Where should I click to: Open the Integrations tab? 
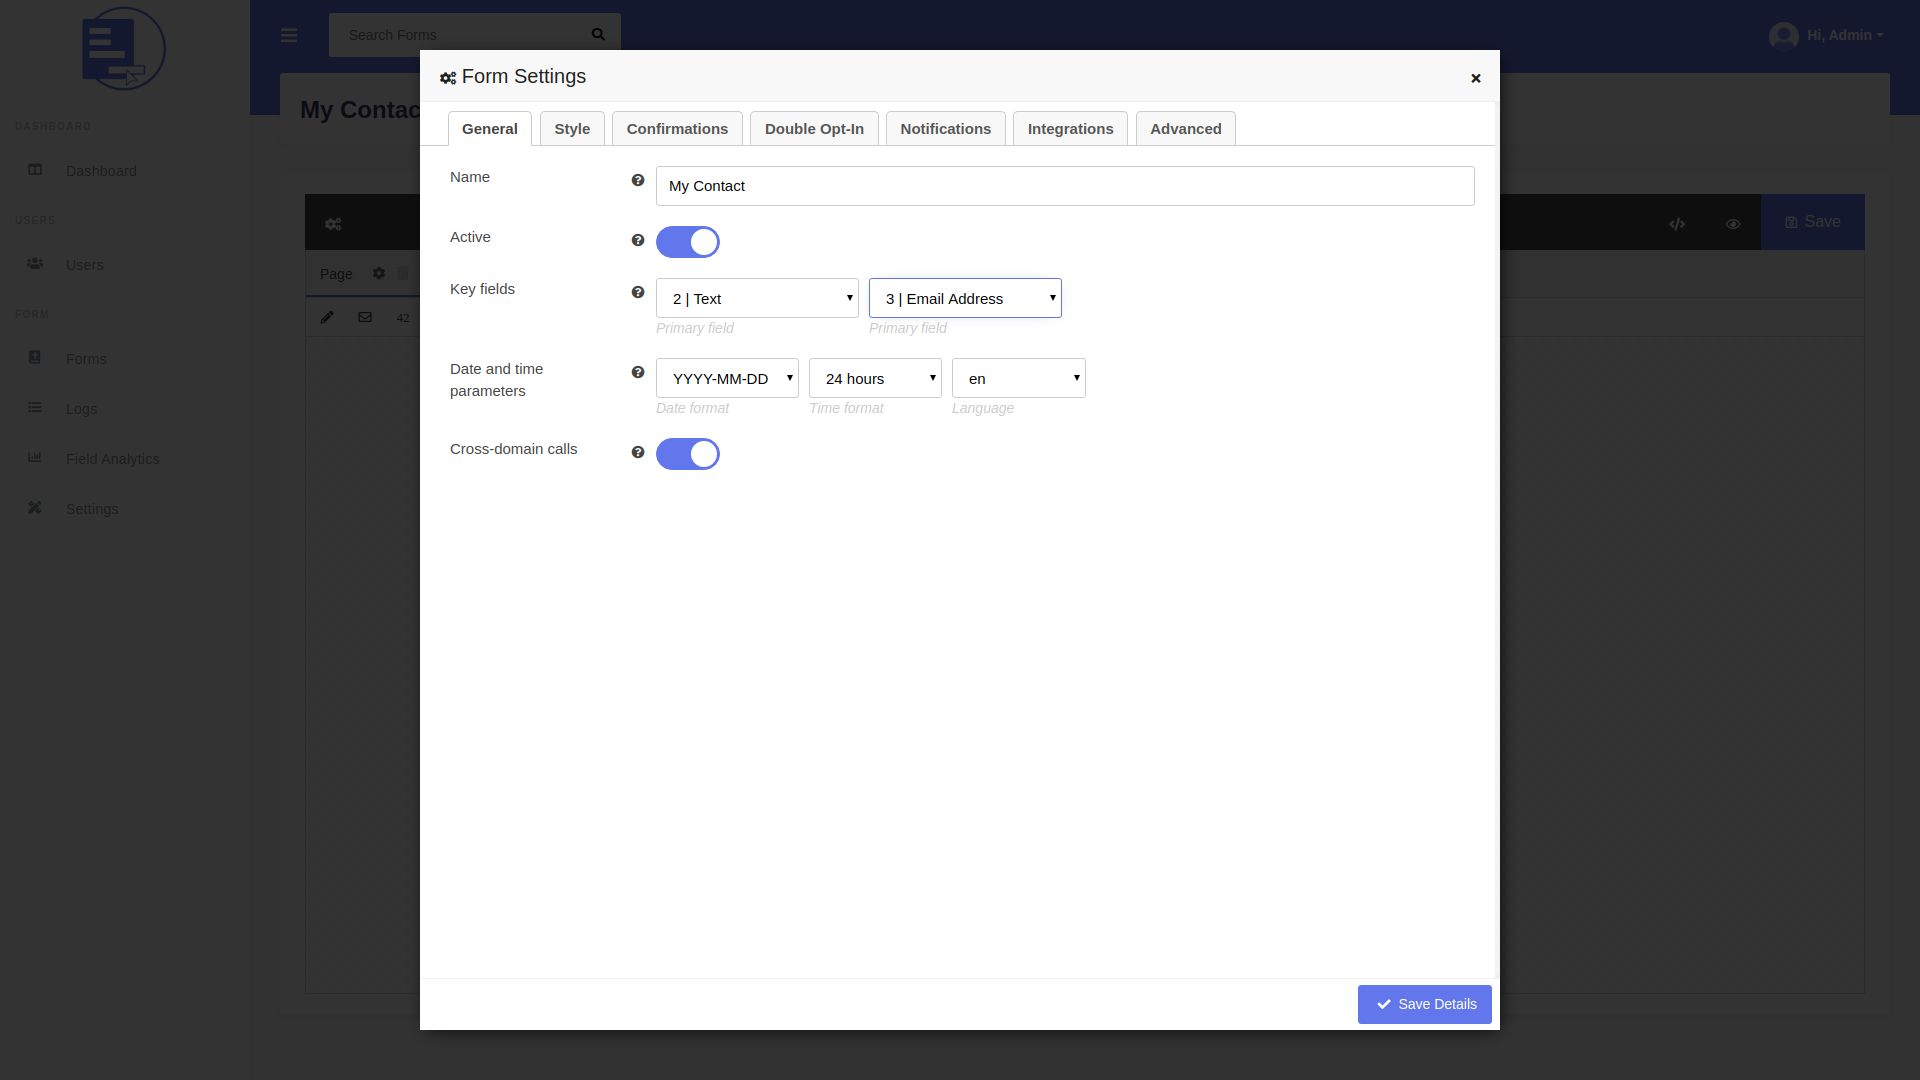pyautogui.click(x=1070, y=129)
